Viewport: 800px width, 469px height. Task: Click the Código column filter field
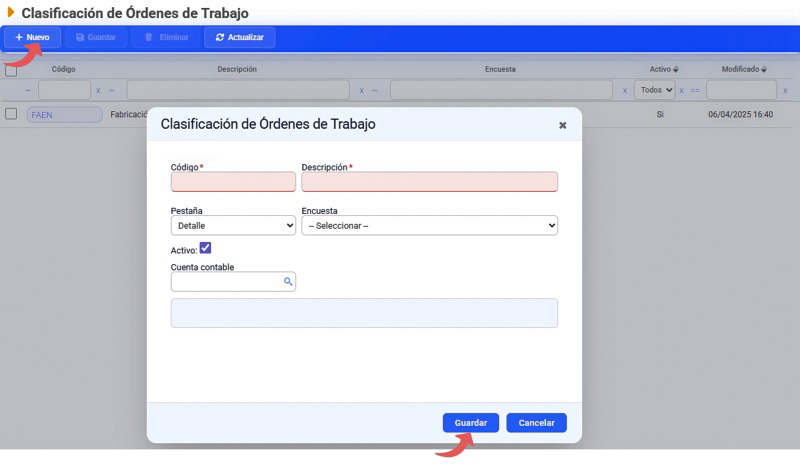pos(64,90)
